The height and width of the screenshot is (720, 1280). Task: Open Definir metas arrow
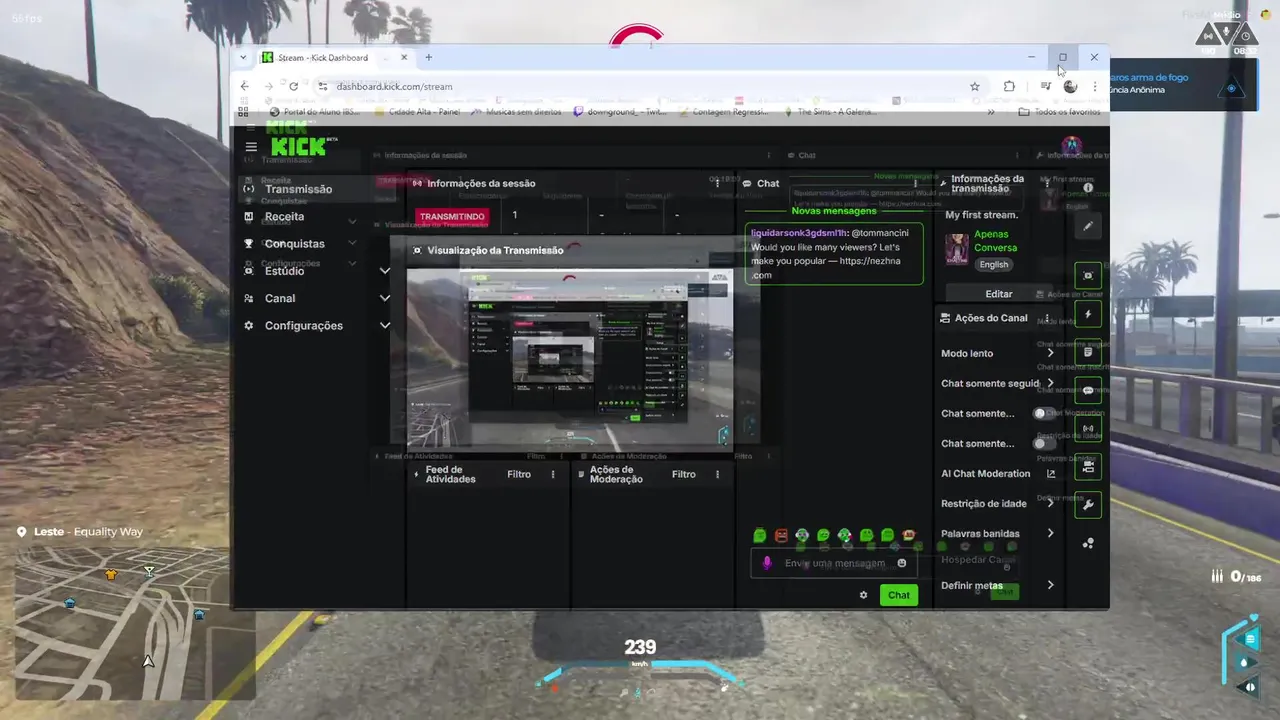pos(1050,585)
